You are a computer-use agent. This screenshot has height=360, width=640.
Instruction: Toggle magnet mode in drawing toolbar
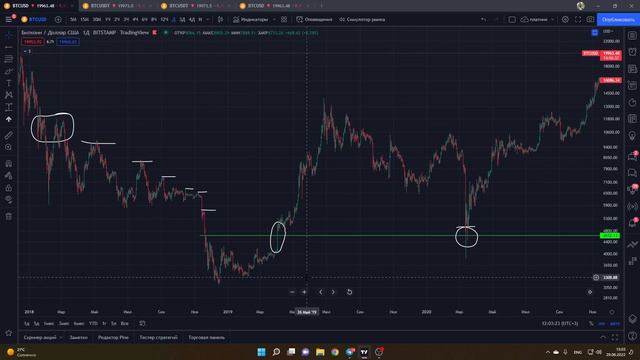(x=9, y=164)
